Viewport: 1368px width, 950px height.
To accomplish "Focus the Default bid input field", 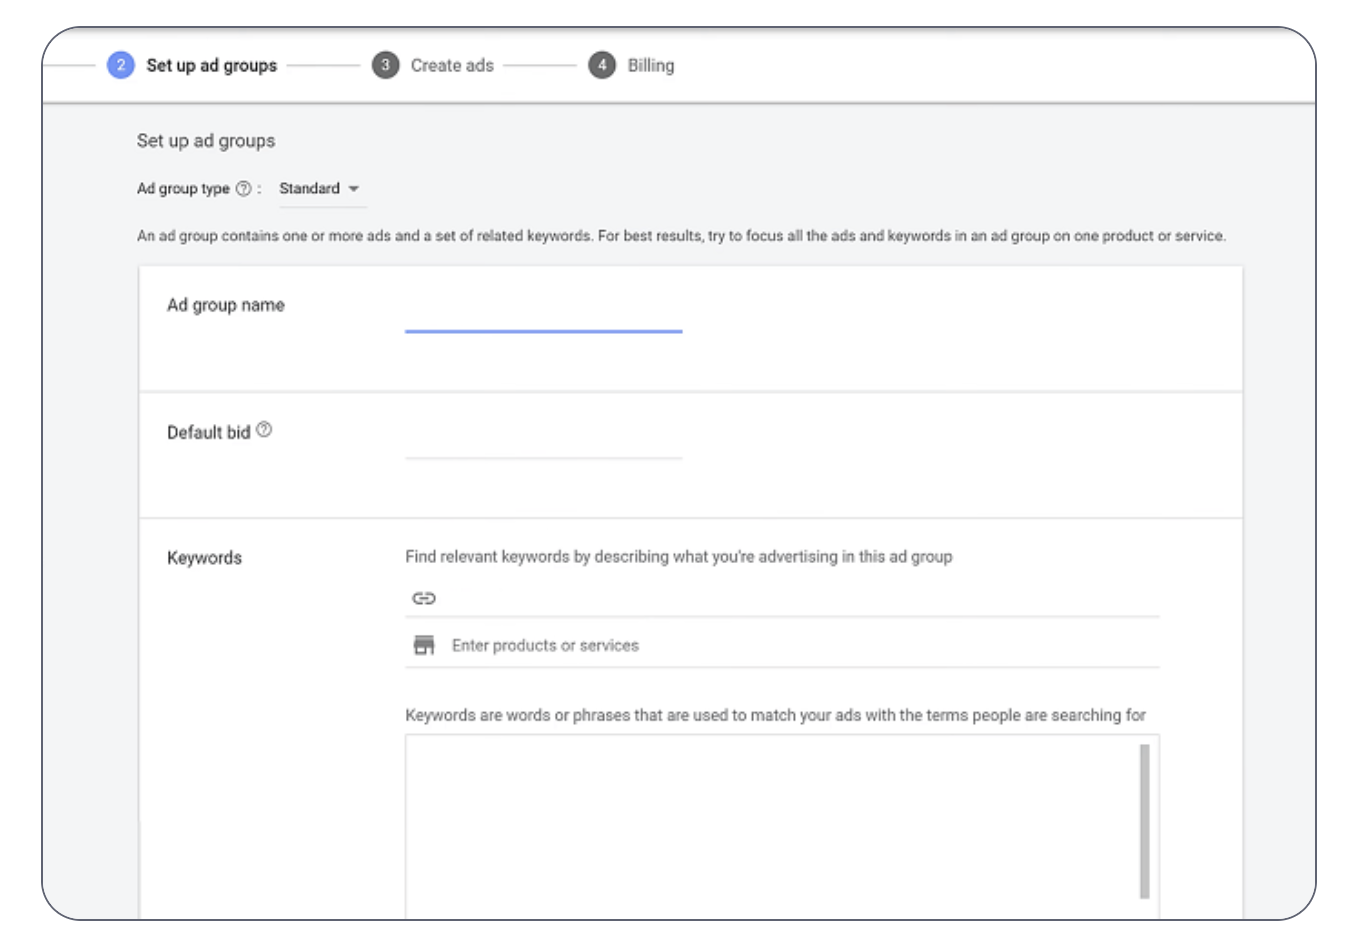I will click(543, 441).
